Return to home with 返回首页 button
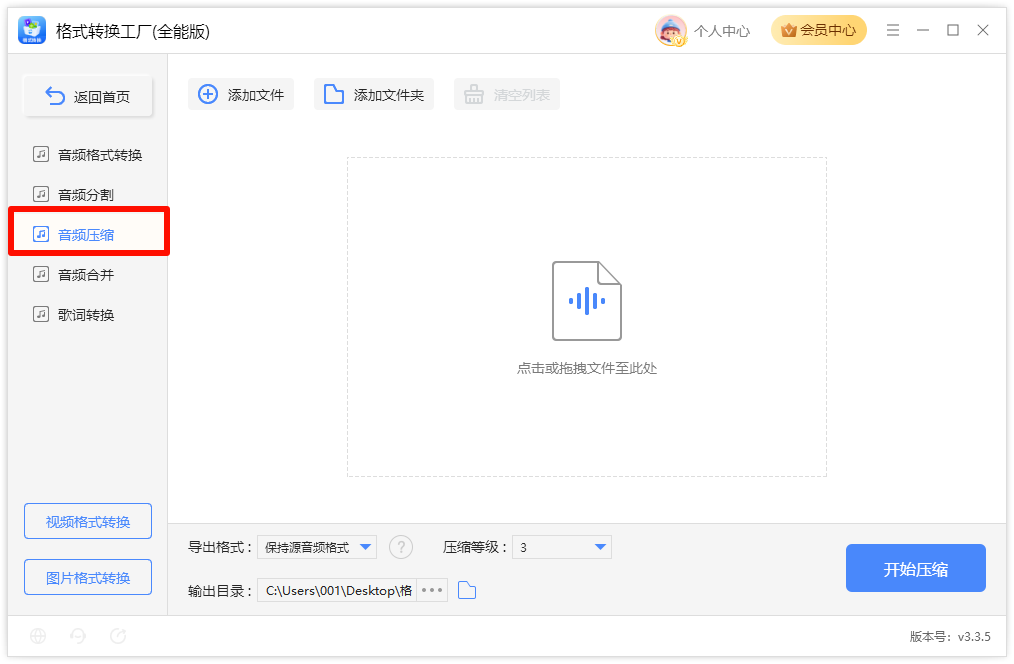Image resolution: width=1014 pixels, height=664 pixels. tap(88, 96)
